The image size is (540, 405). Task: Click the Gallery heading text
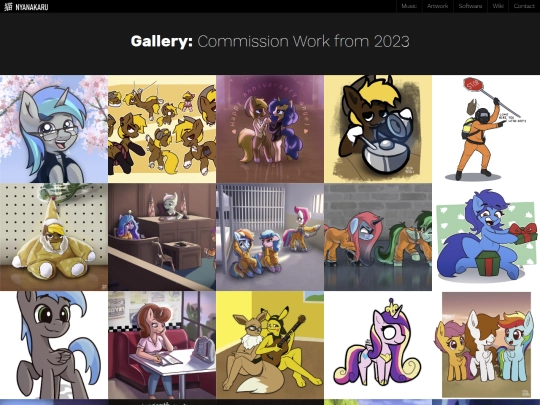coord(270,41)
